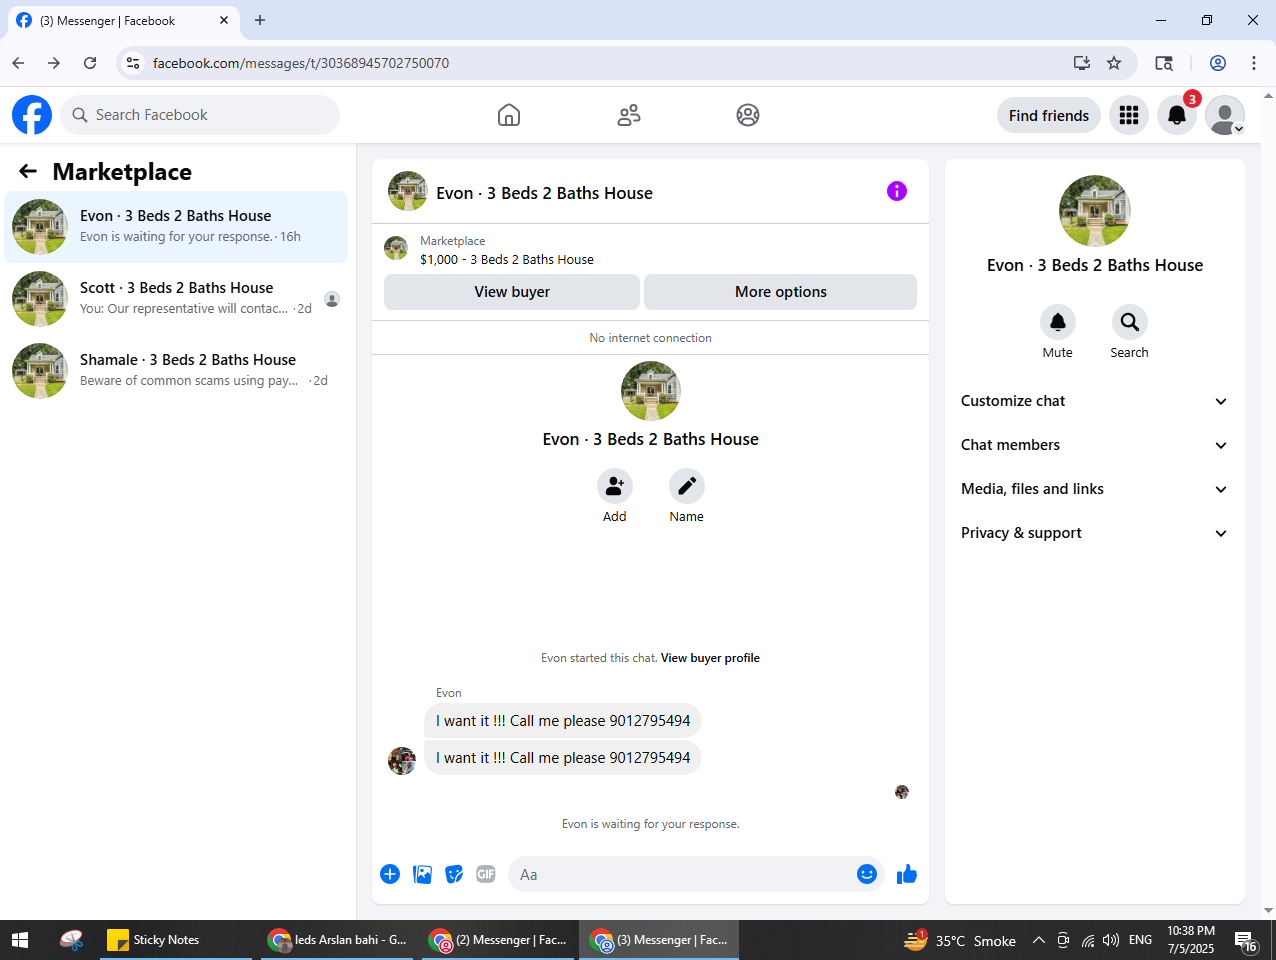Click the View buyer button
The width and height of the screenshot is (1276, 960).
pyautogui.click(x=512, y=292)
